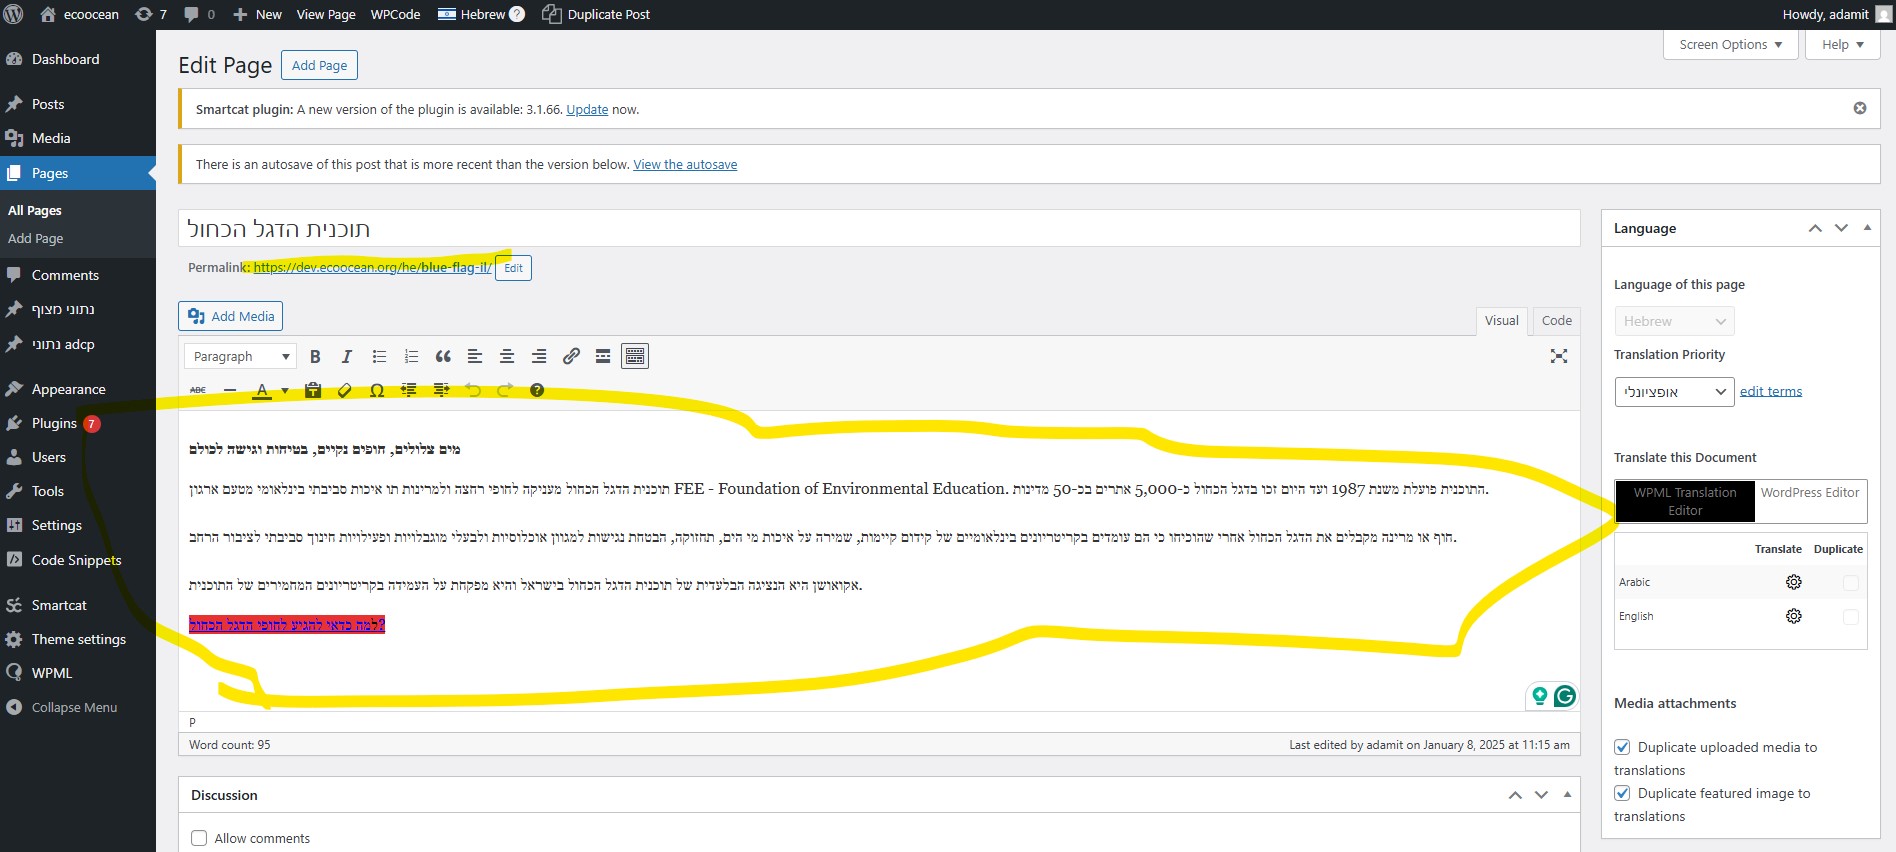This screenshot has width=1896, height=852.
Task: Switch to the Visual editor tab
Action: coord(1501,320)
